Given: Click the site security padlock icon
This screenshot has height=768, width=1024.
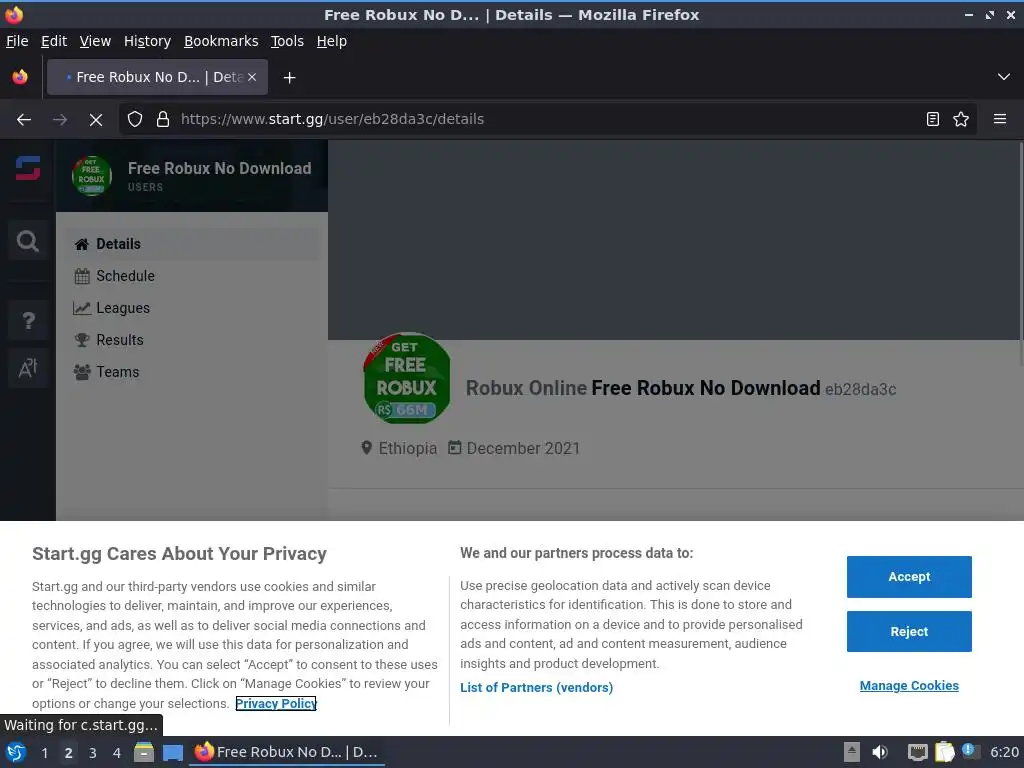Looking at the screenshot, I should (x=163, y=120).
